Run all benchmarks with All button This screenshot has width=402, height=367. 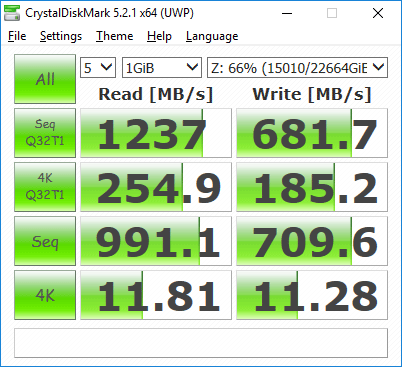[45, 79]
